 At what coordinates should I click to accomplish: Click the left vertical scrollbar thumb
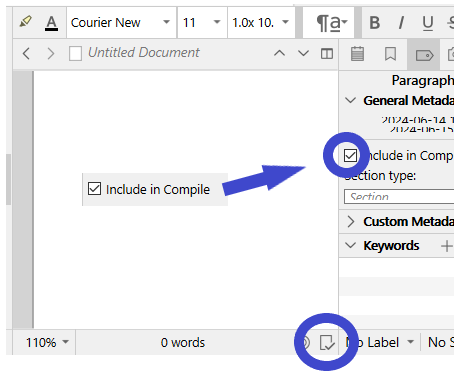(8, 179)
